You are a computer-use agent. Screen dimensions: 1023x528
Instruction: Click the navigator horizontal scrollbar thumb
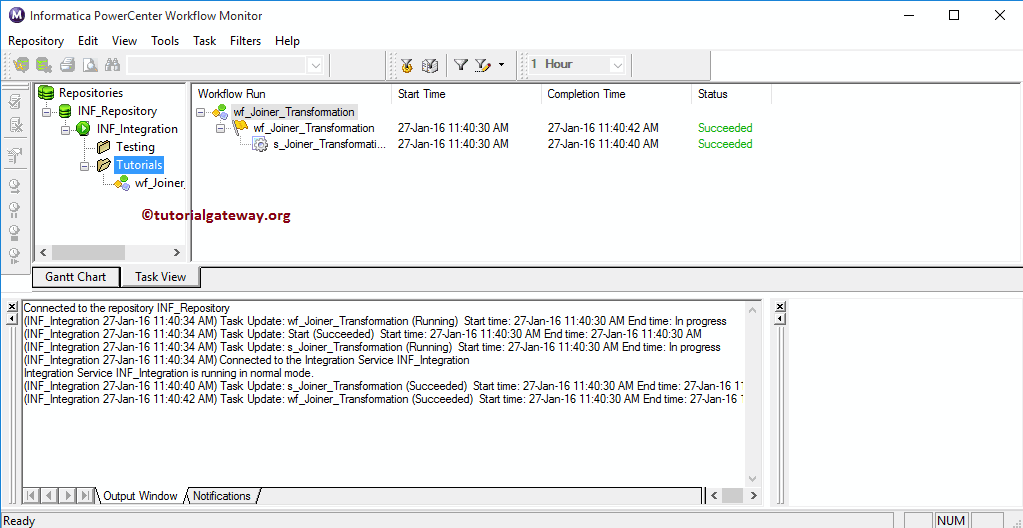pyautogui.click(x=88, y=253)
